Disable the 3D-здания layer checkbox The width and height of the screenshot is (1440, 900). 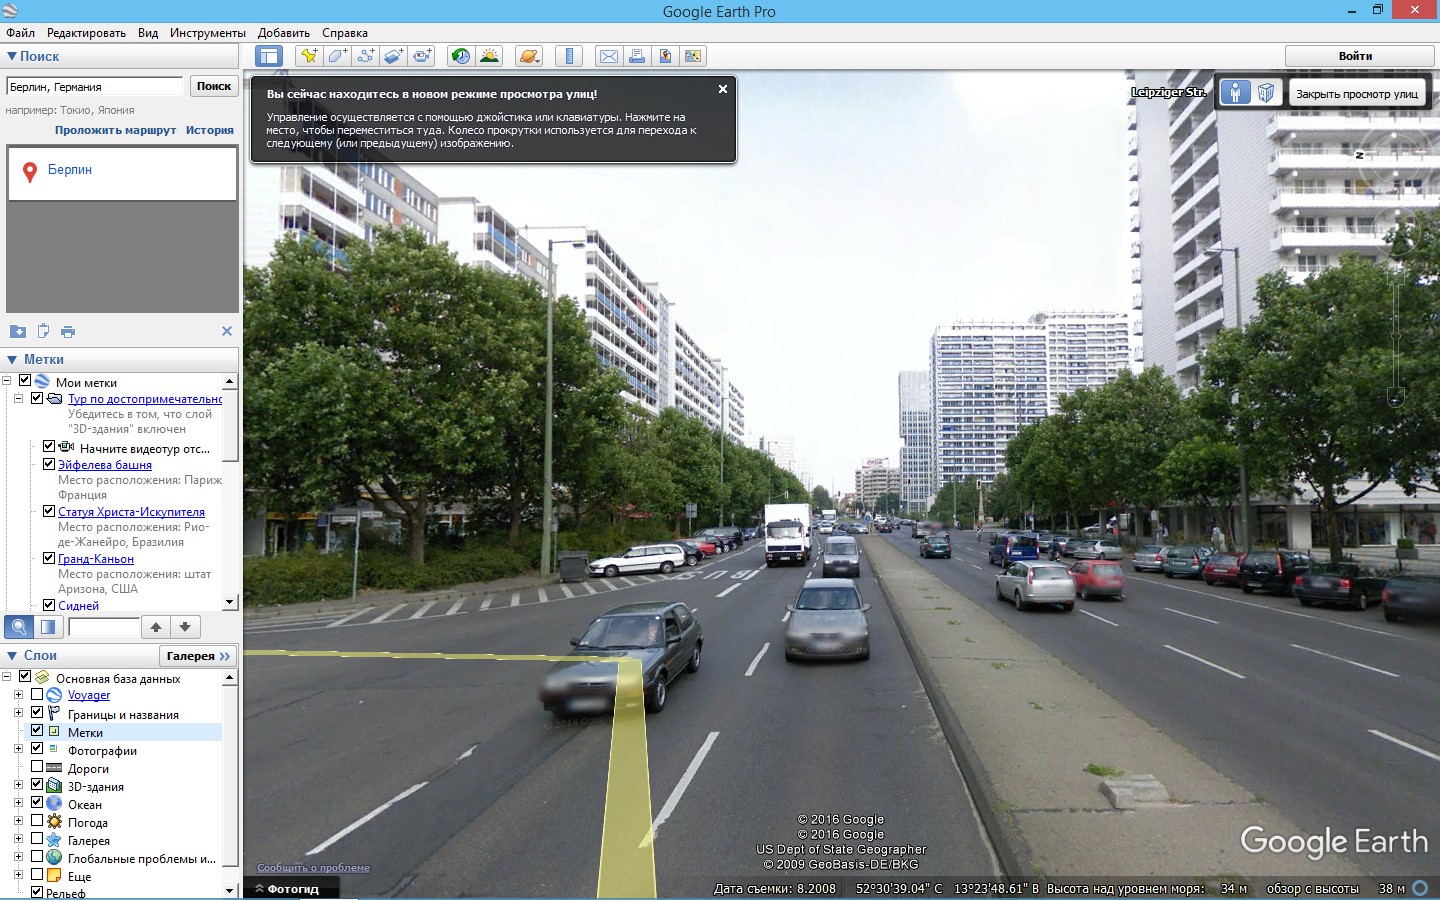pos(37,785)
